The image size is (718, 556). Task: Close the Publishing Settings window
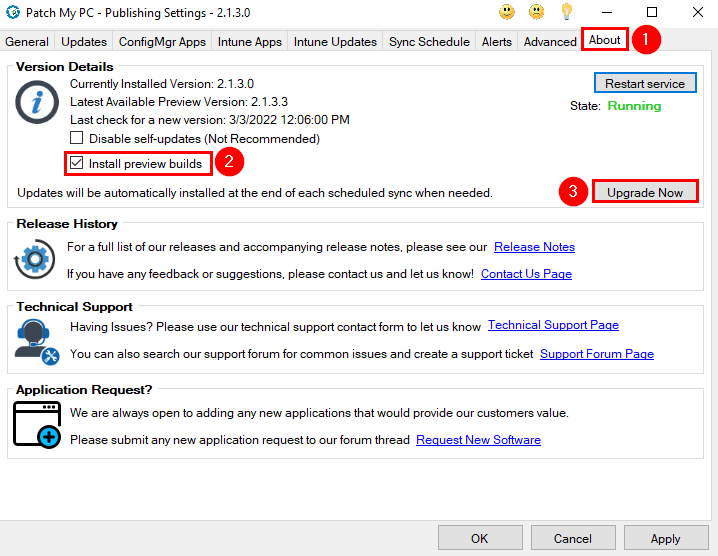[698, 12]
